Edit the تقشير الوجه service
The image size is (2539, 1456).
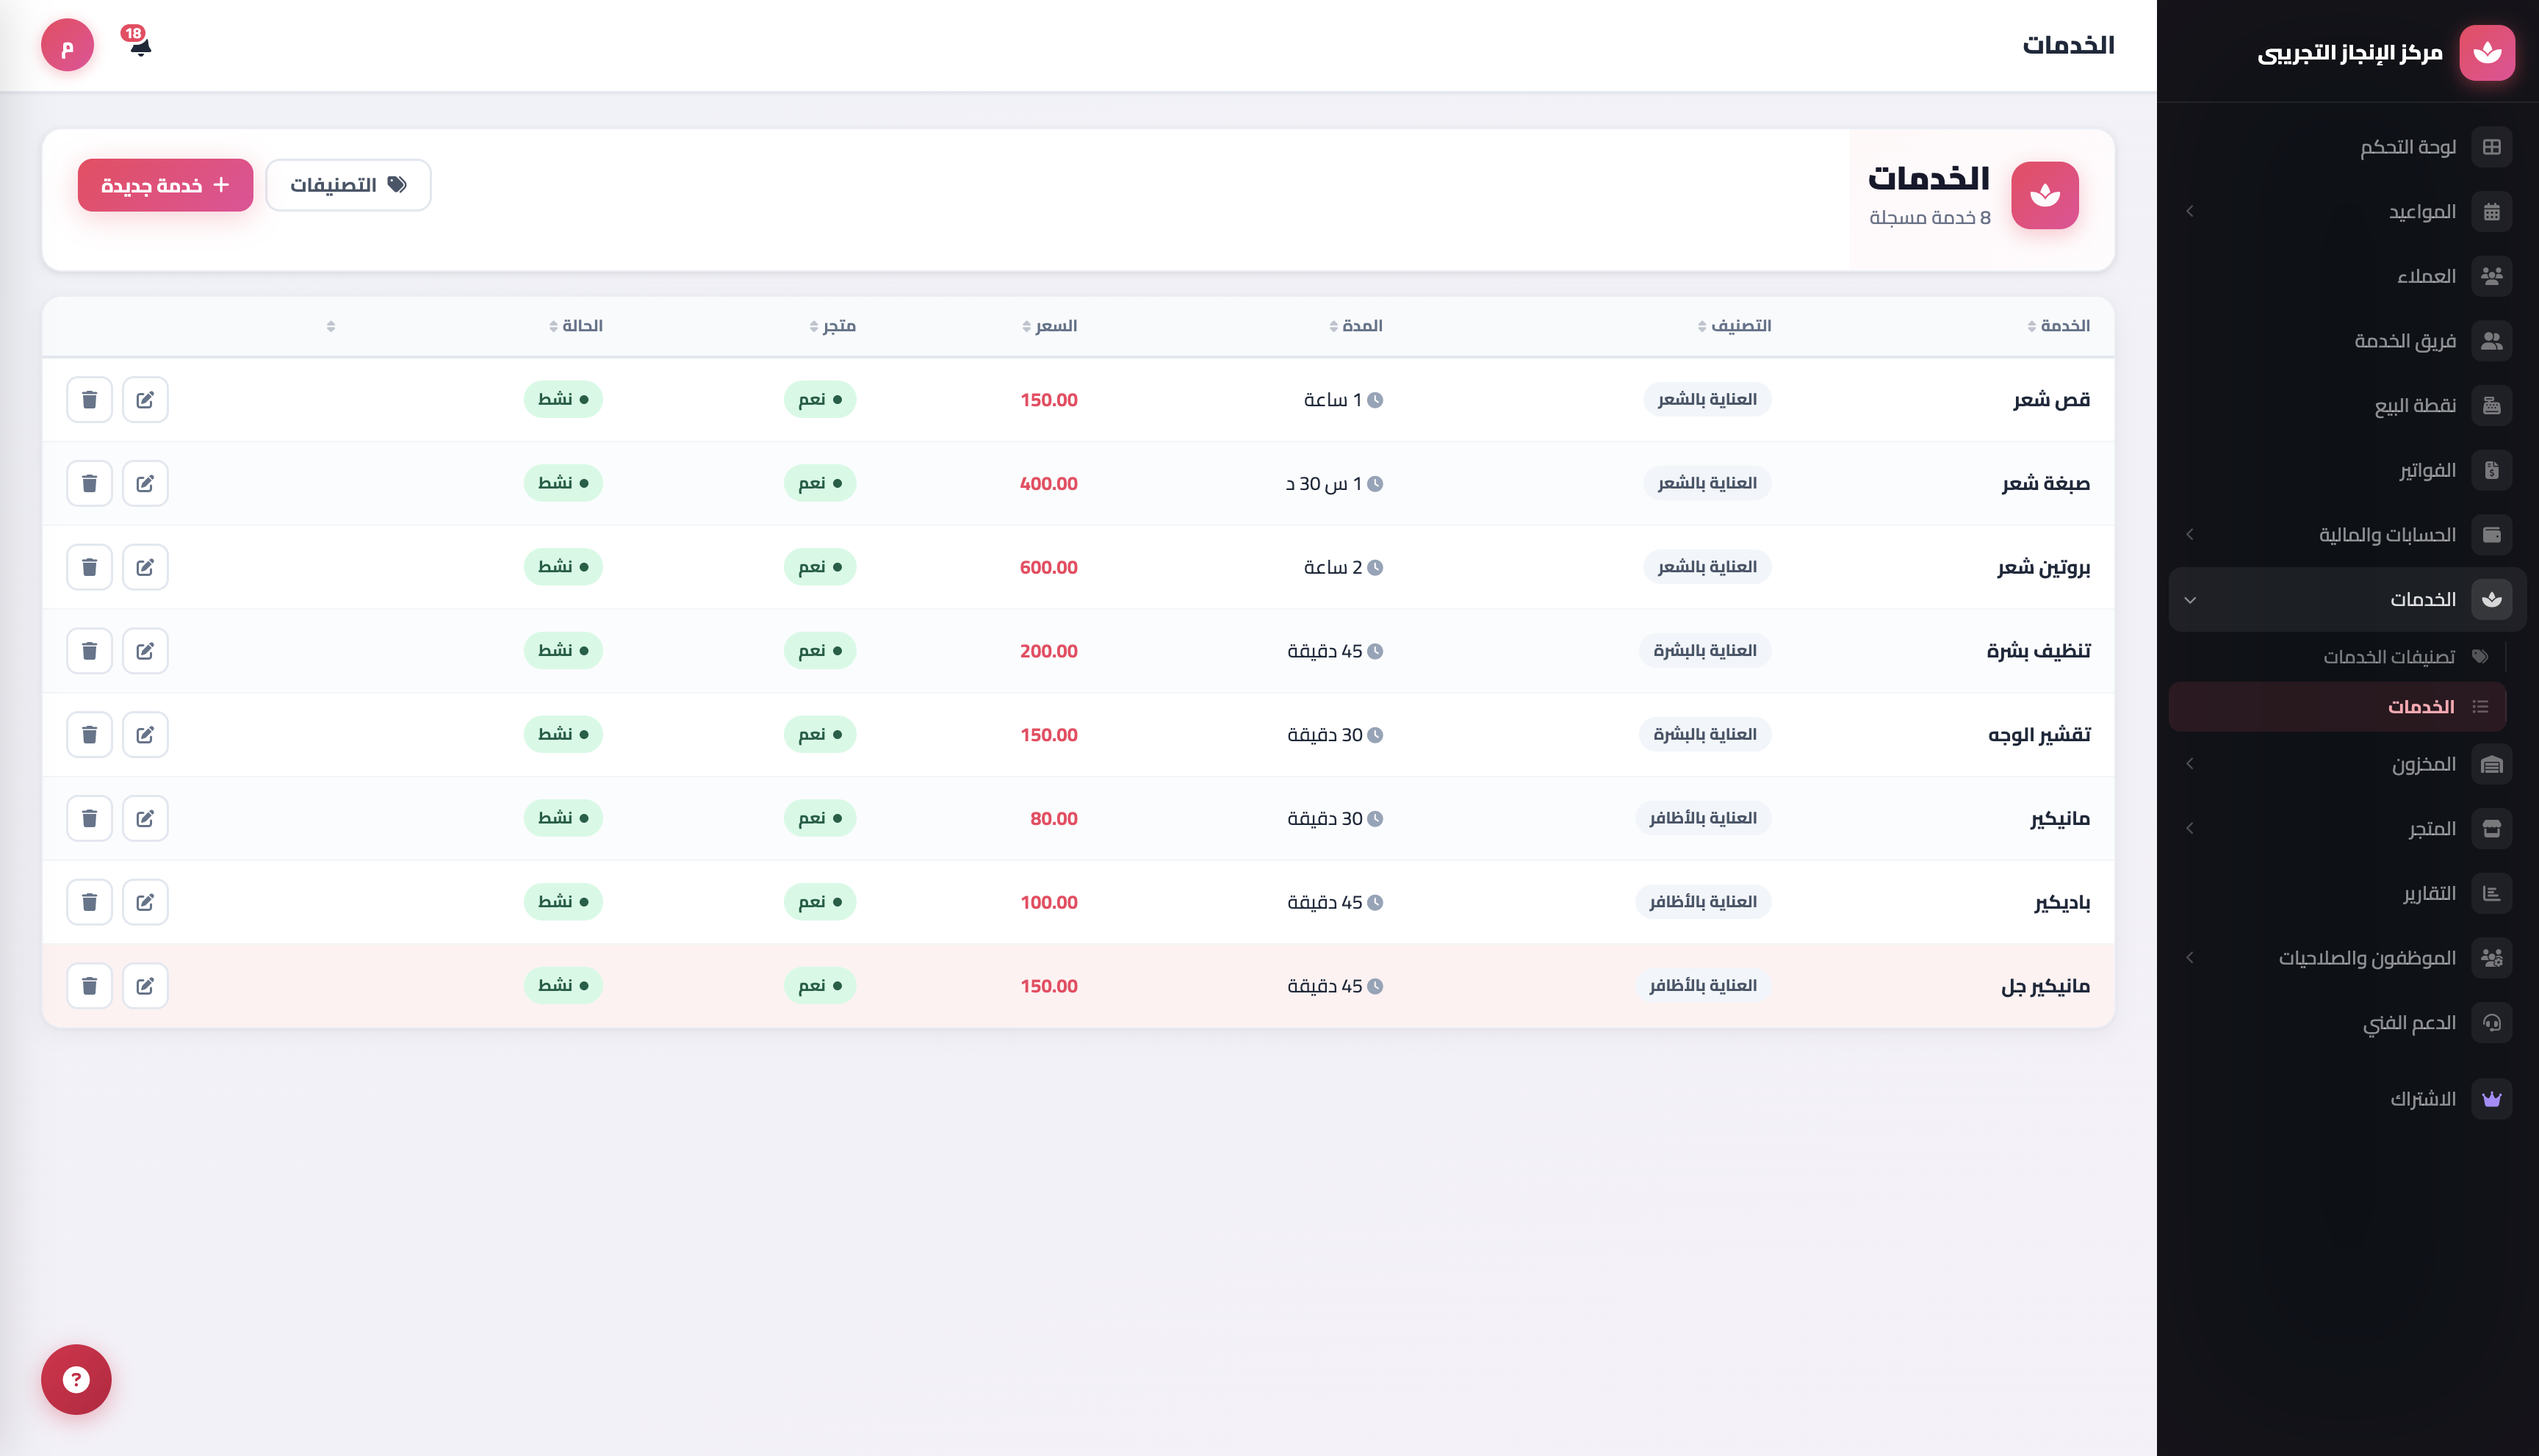[x=145, y=735]
